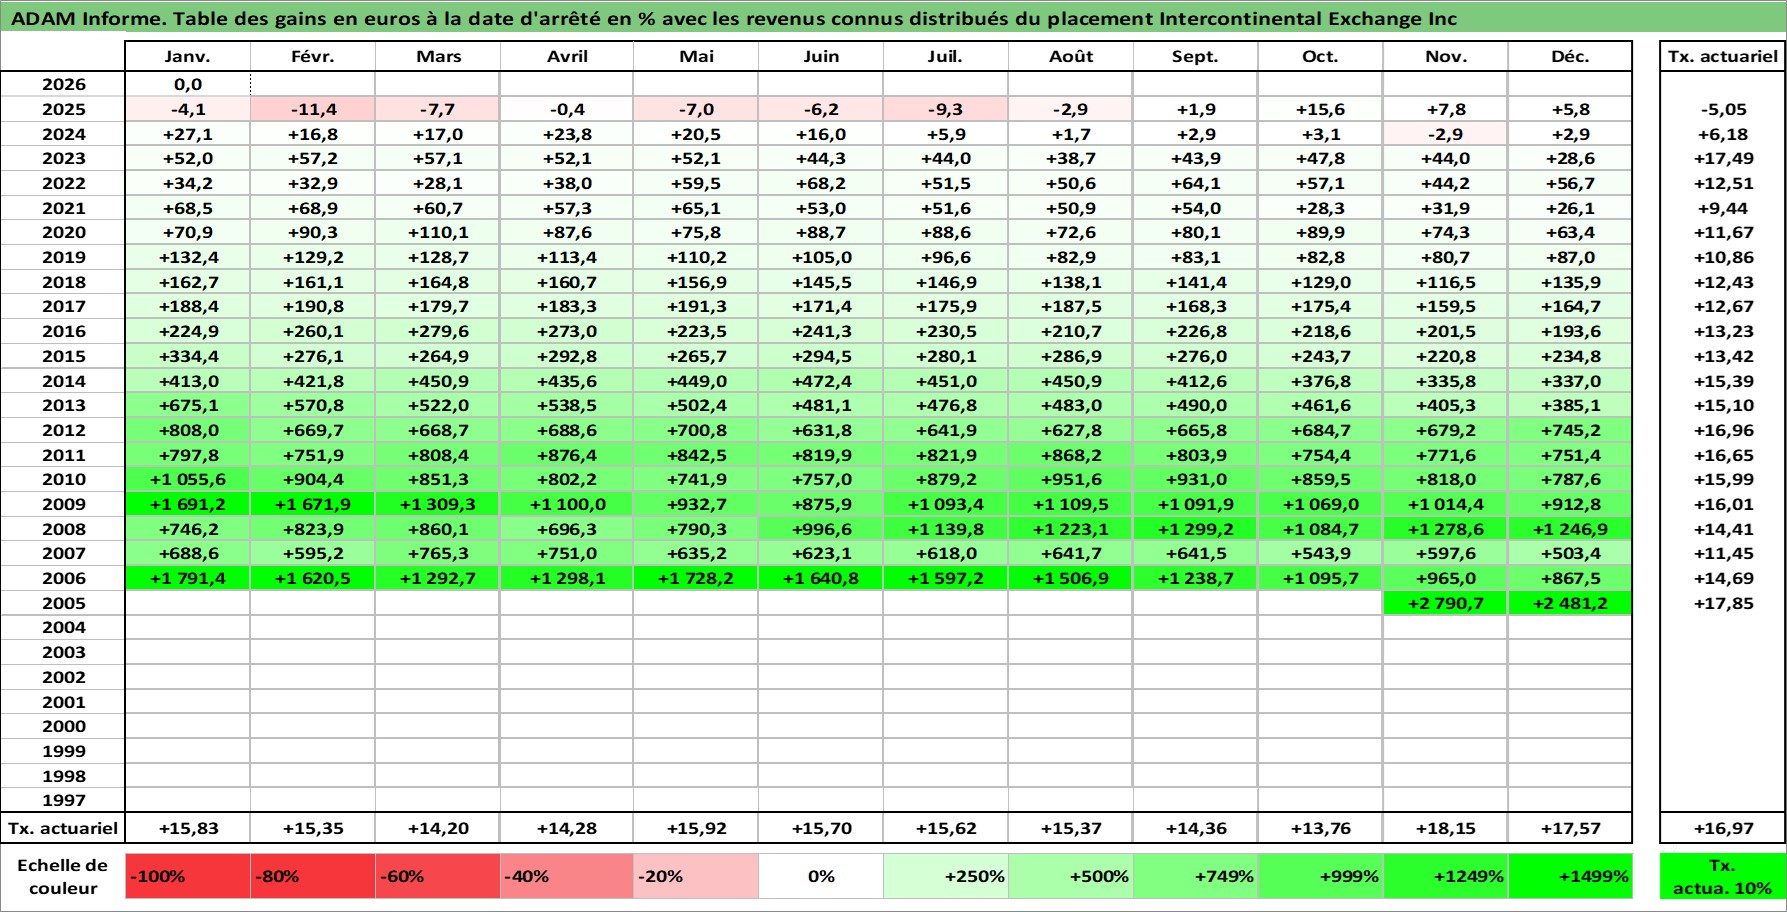Viewport: 1787px width, 912px height.
Task: Click the 0% white scale swatch
Action: coord(821,876)
